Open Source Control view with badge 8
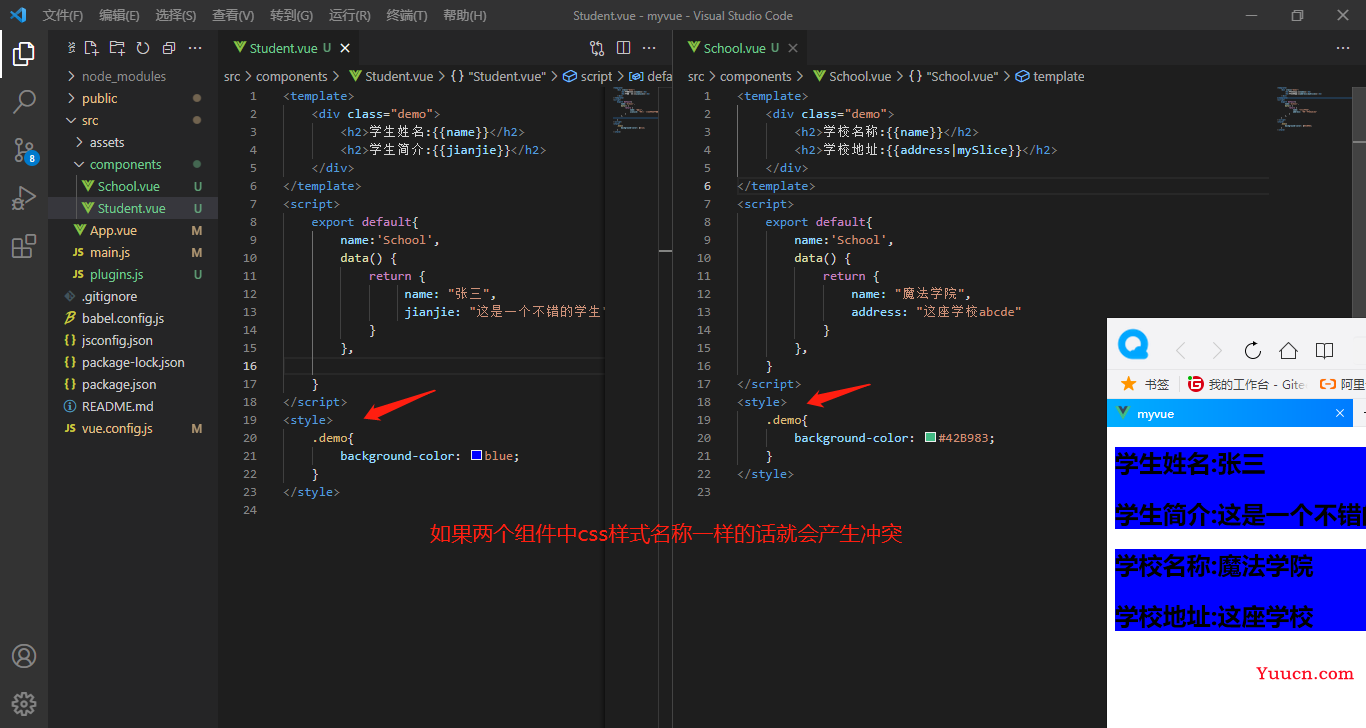The image size is (1366, 728). (x=24, y=150)
